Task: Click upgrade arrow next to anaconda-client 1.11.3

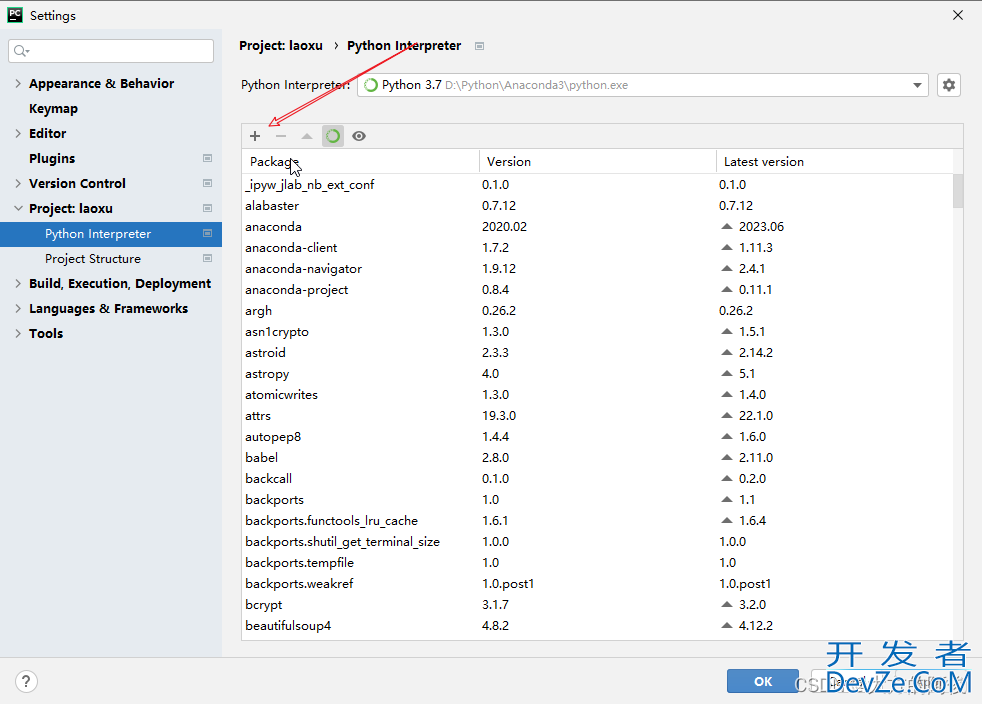Action: [x=726, y=247]
